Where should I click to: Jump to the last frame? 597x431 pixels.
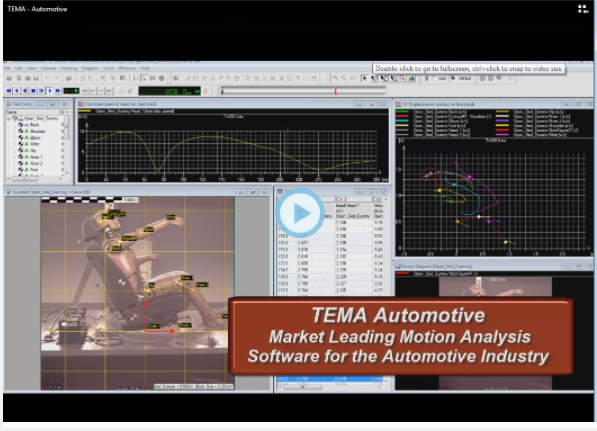point(58,91)
